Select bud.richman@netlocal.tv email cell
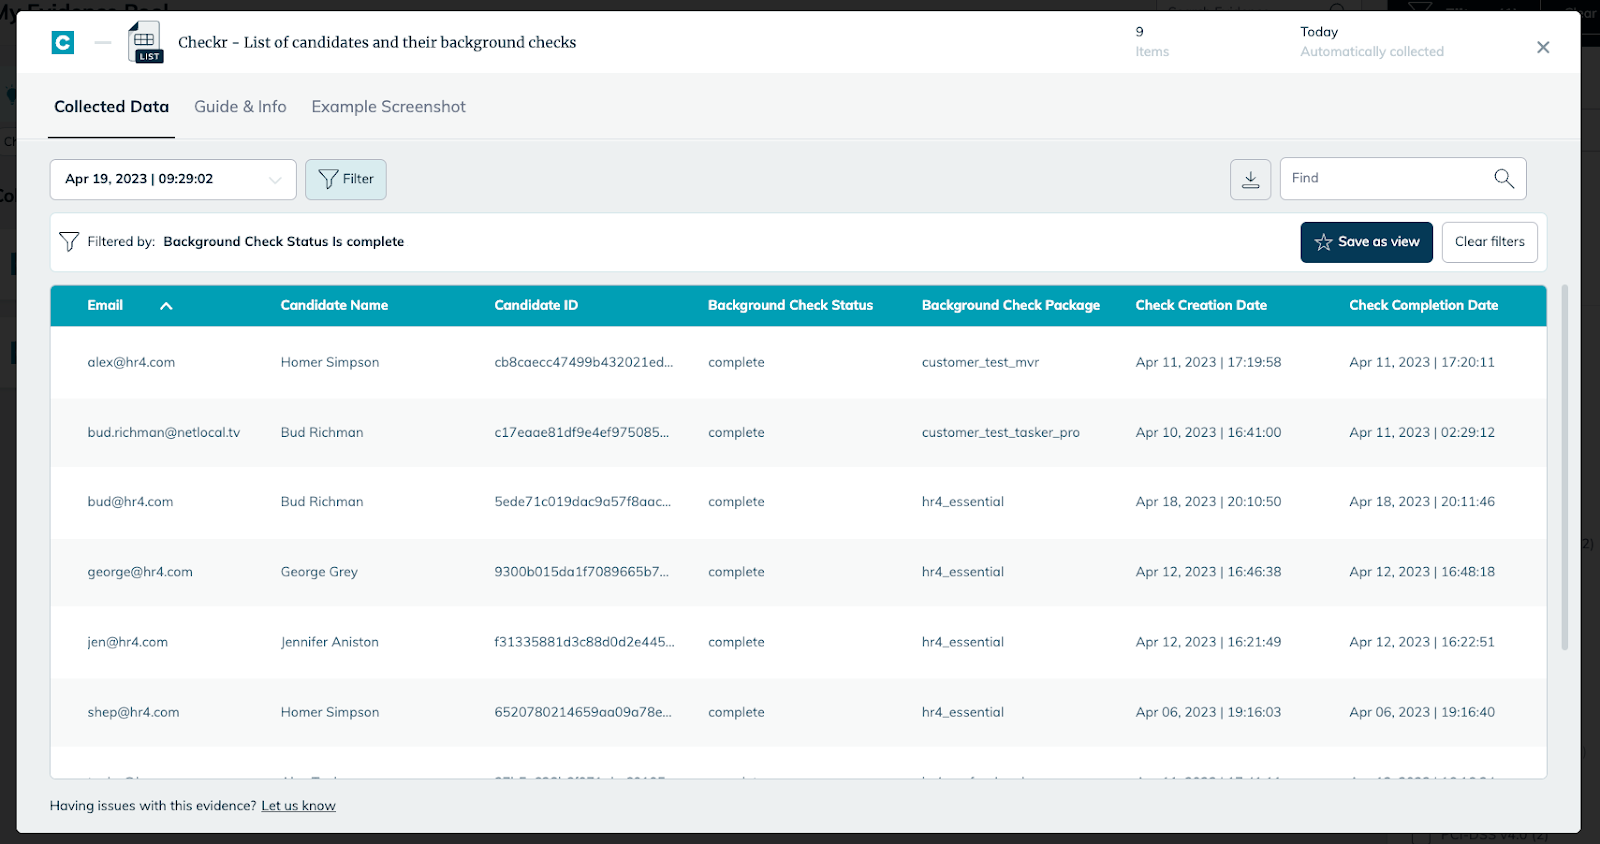This screenshot has height=844, width=1600. [x=164, y=432]
